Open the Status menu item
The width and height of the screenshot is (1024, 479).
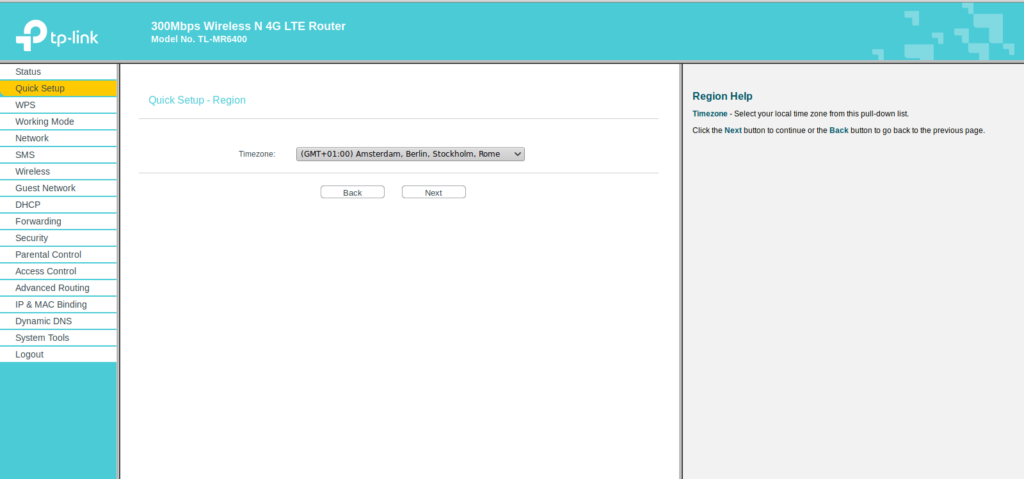point(28,72)
